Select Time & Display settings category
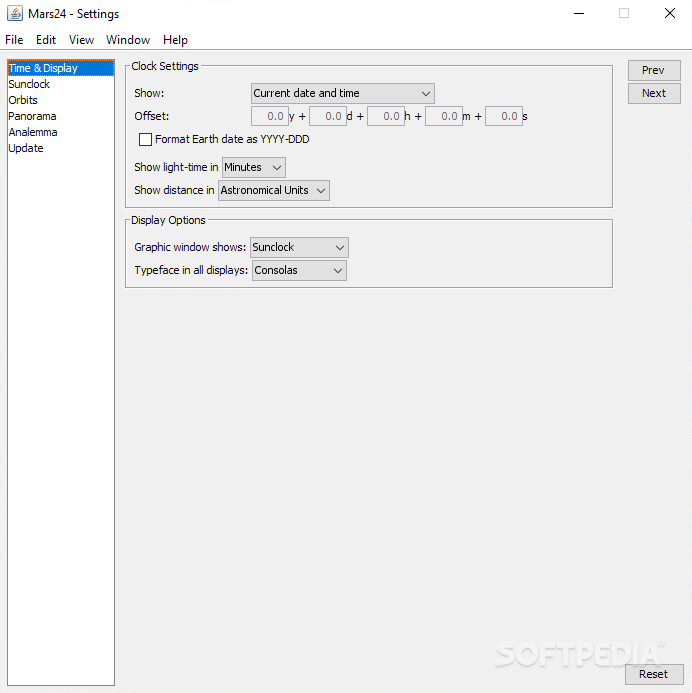692x693 pixels. pos(61,68)
